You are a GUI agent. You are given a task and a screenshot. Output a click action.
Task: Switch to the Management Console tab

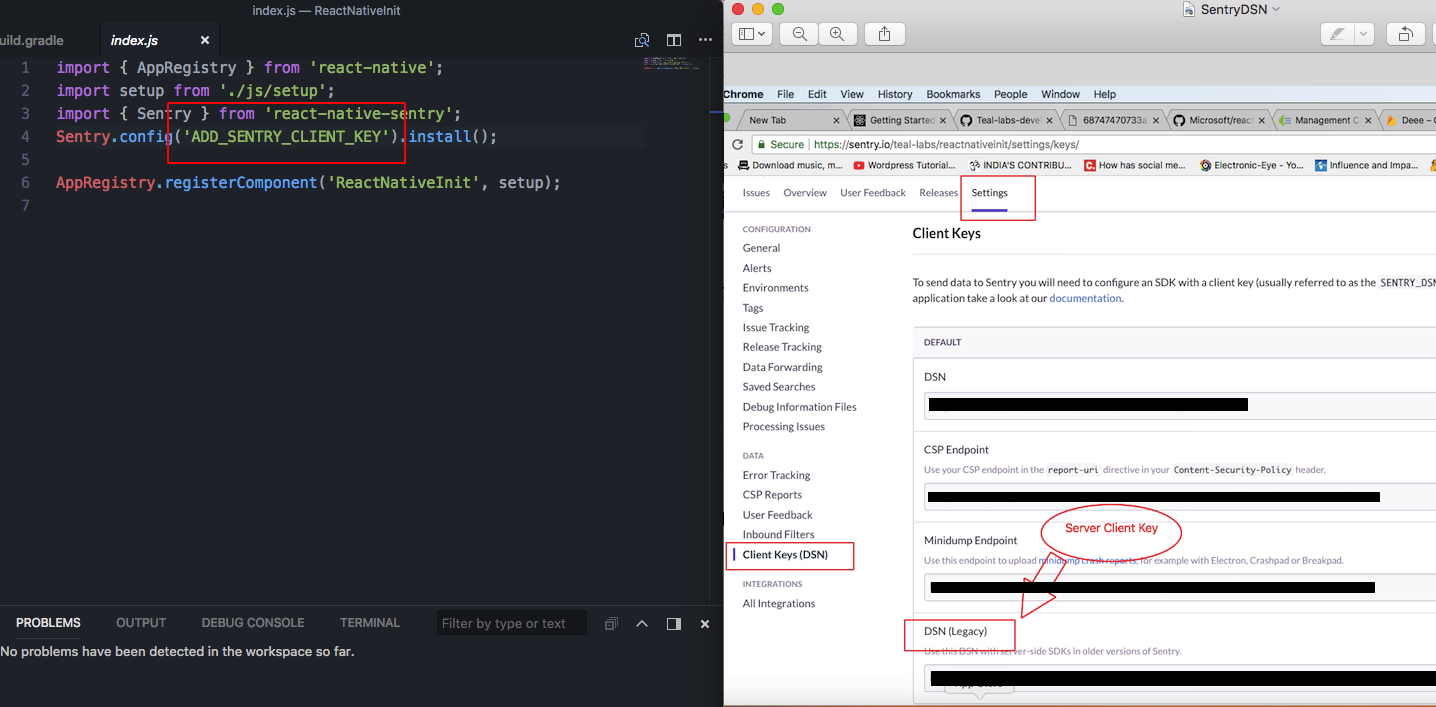pyautogui.click(x=1324, y=120)
